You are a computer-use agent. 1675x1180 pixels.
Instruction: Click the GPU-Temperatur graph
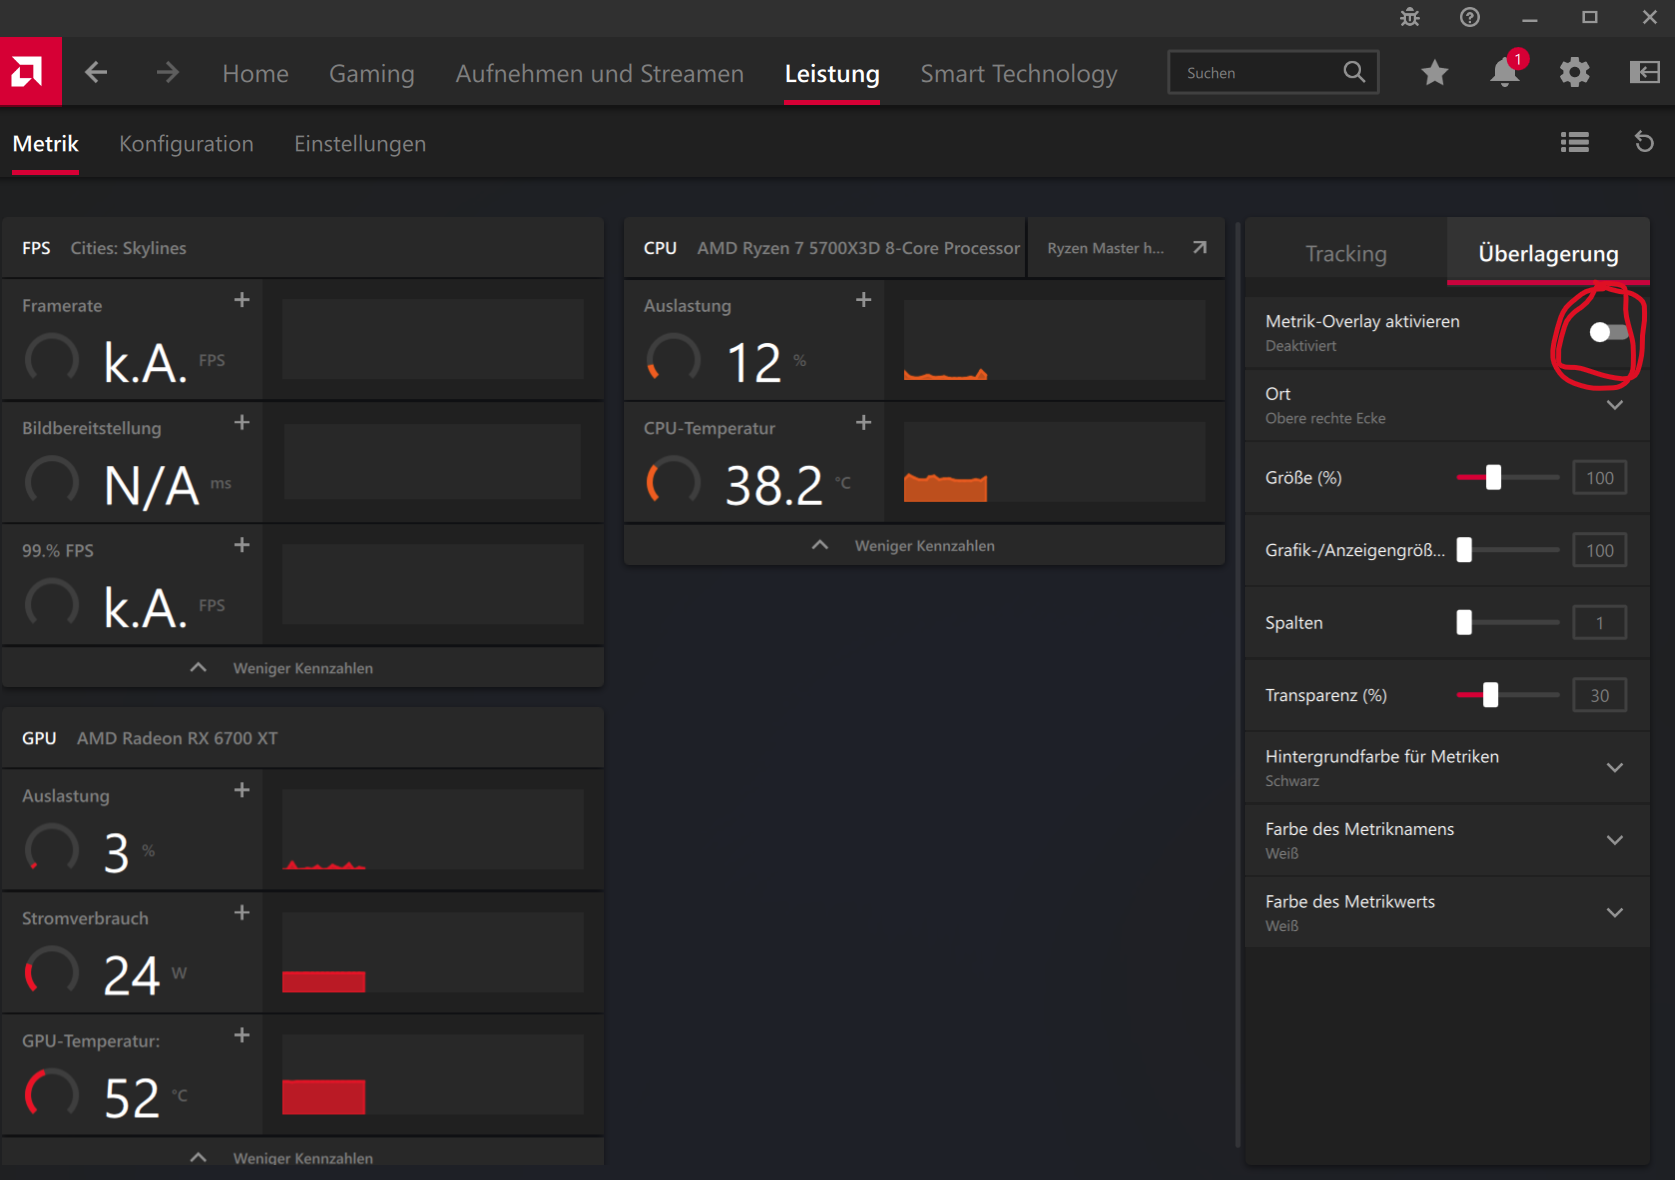pos(433,1075)
